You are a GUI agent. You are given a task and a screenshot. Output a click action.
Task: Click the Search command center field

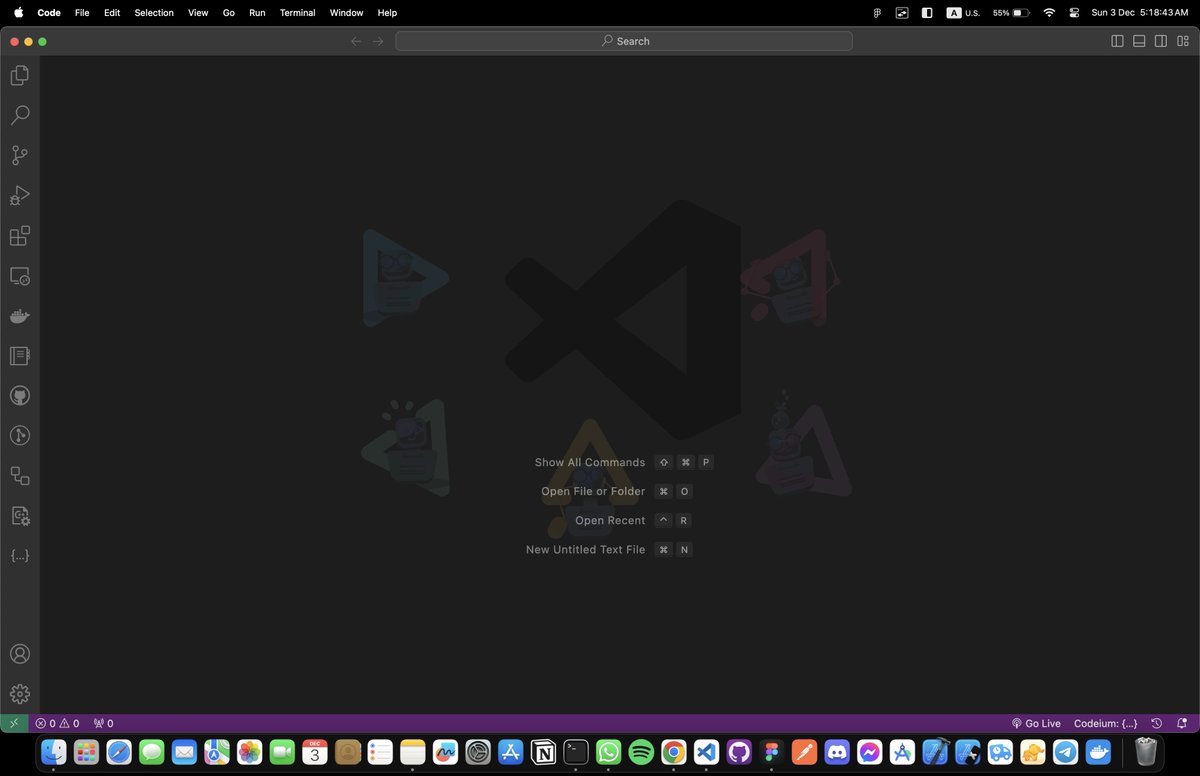(624, 41)
